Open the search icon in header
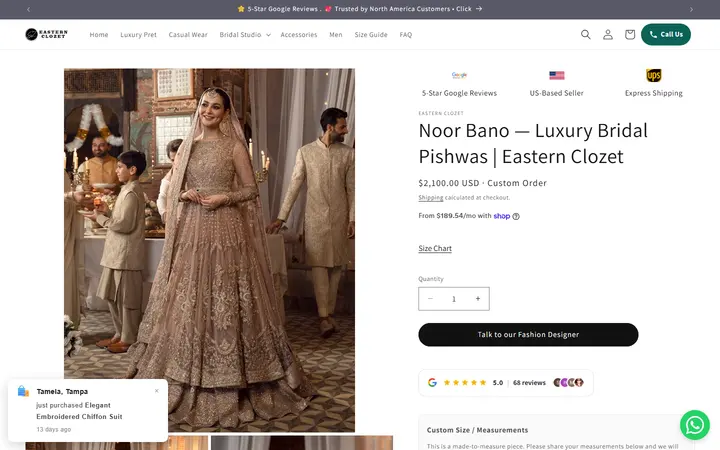720x450 pixels. point(585,34)
